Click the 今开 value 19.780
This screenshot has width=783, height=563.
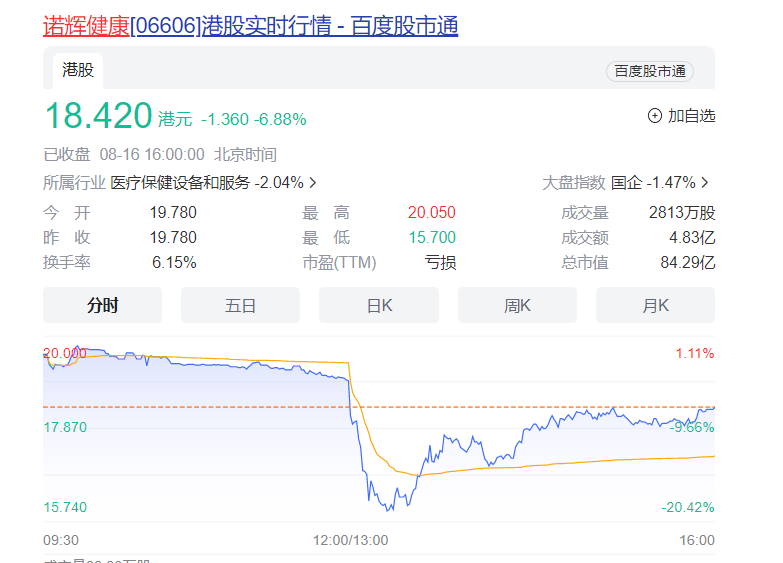click(173, 213)
